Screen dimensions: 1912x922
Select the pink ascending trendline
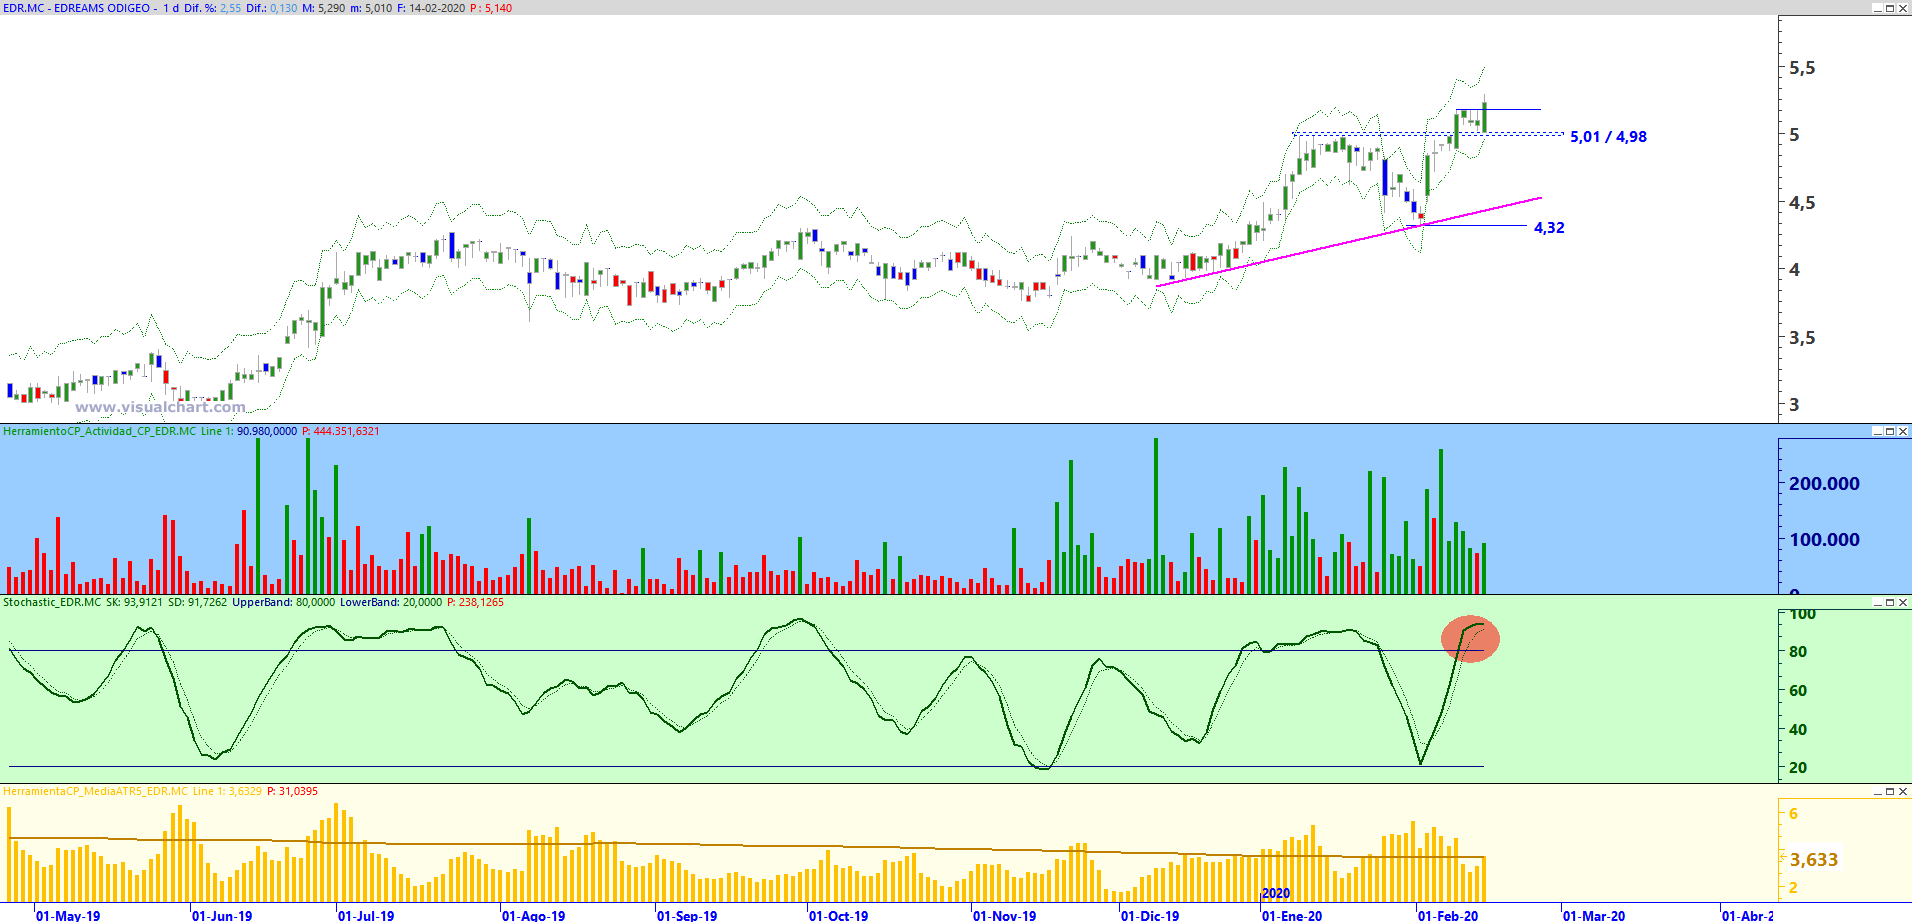pos(1348,241)
